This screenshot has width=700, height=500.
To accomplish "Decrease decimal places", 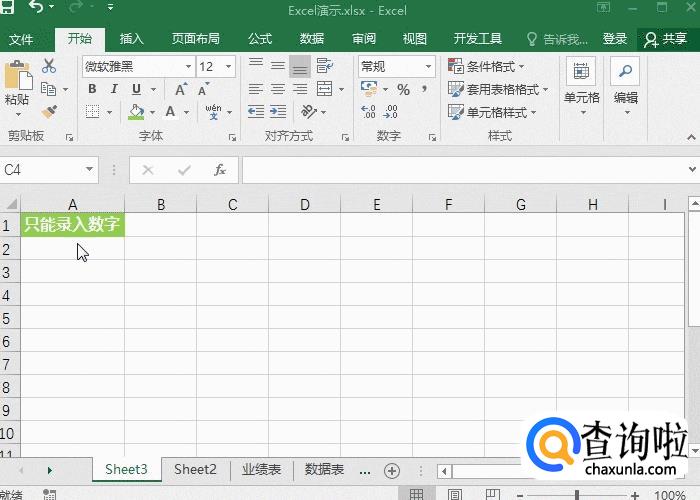I will click(390, 112).
